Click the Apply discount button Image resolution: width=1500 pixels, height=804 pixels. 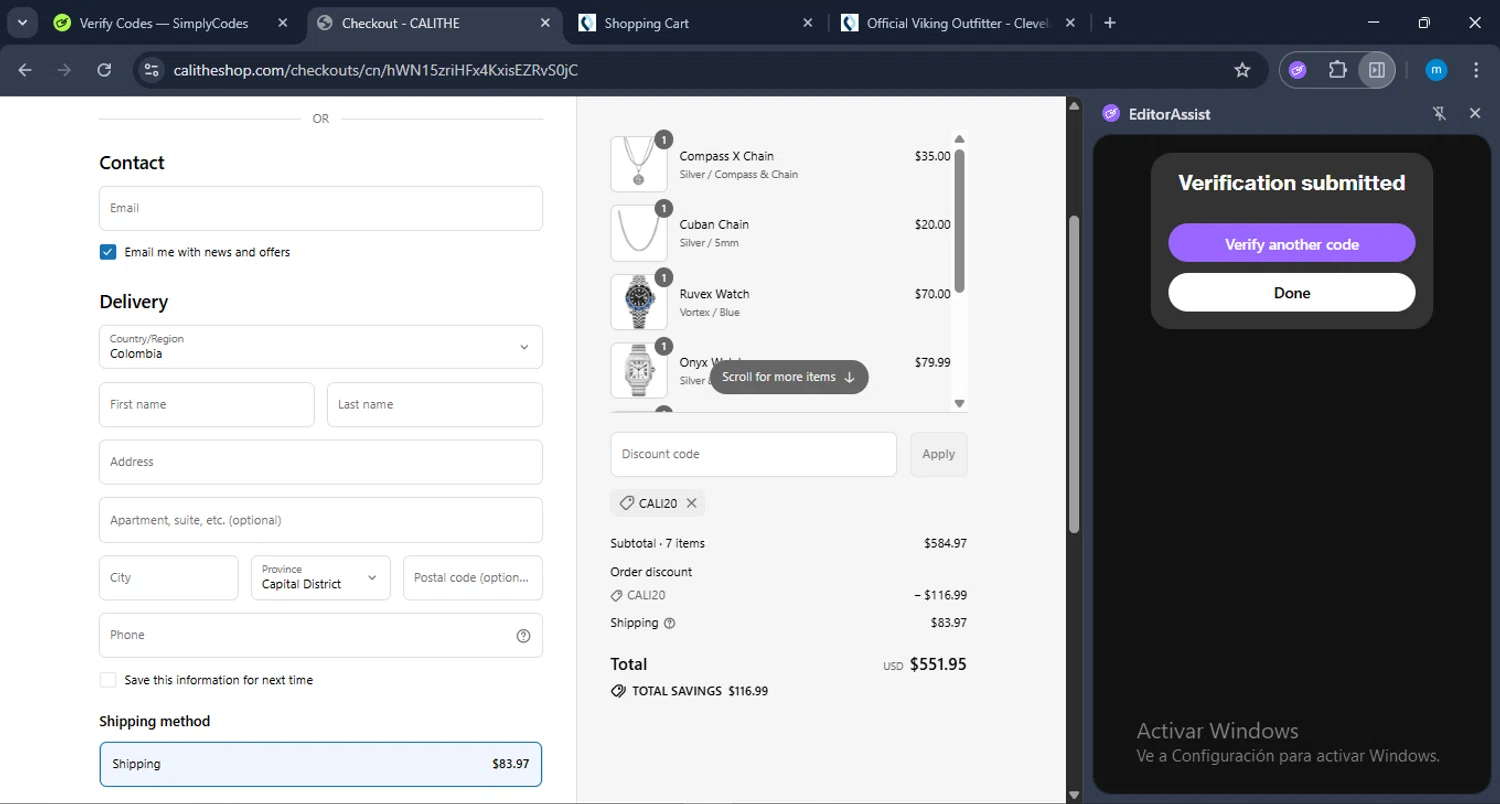point(938,454)
